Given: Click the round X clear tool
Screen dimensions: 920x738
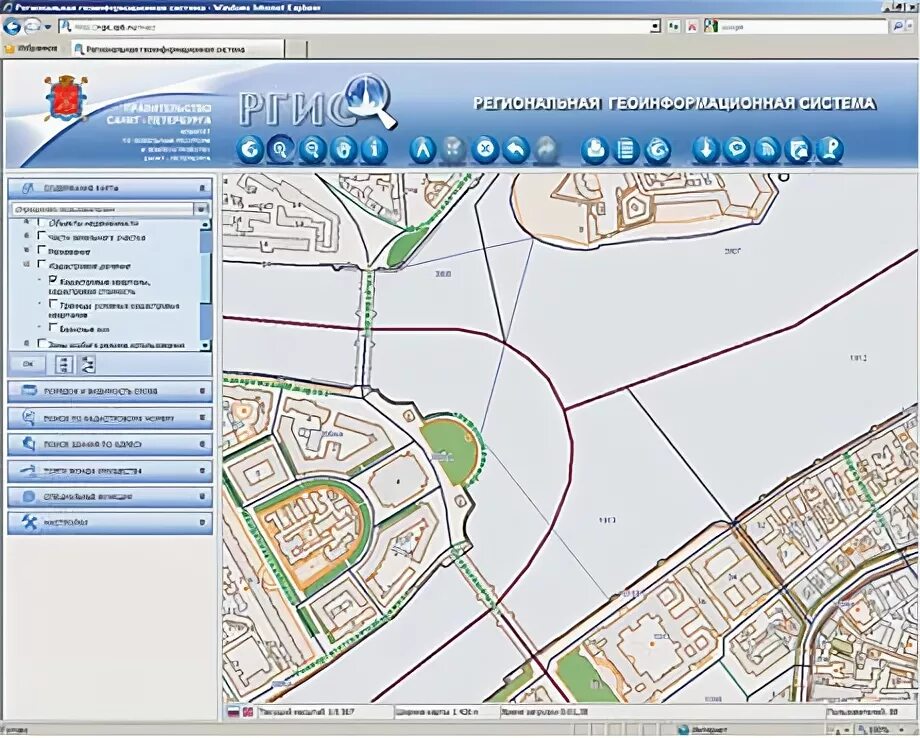Looking at the screenshot, I should [483, 149].
